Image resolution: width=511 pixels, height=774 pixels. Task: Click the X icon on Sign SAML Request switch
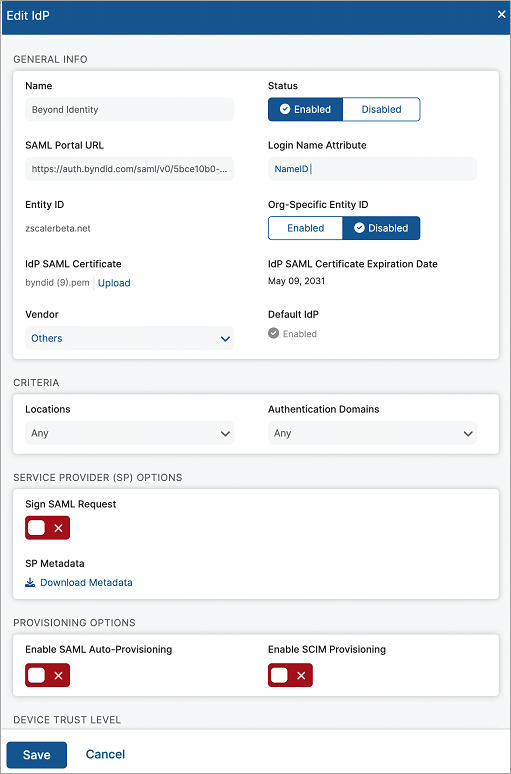pos(58,528)
